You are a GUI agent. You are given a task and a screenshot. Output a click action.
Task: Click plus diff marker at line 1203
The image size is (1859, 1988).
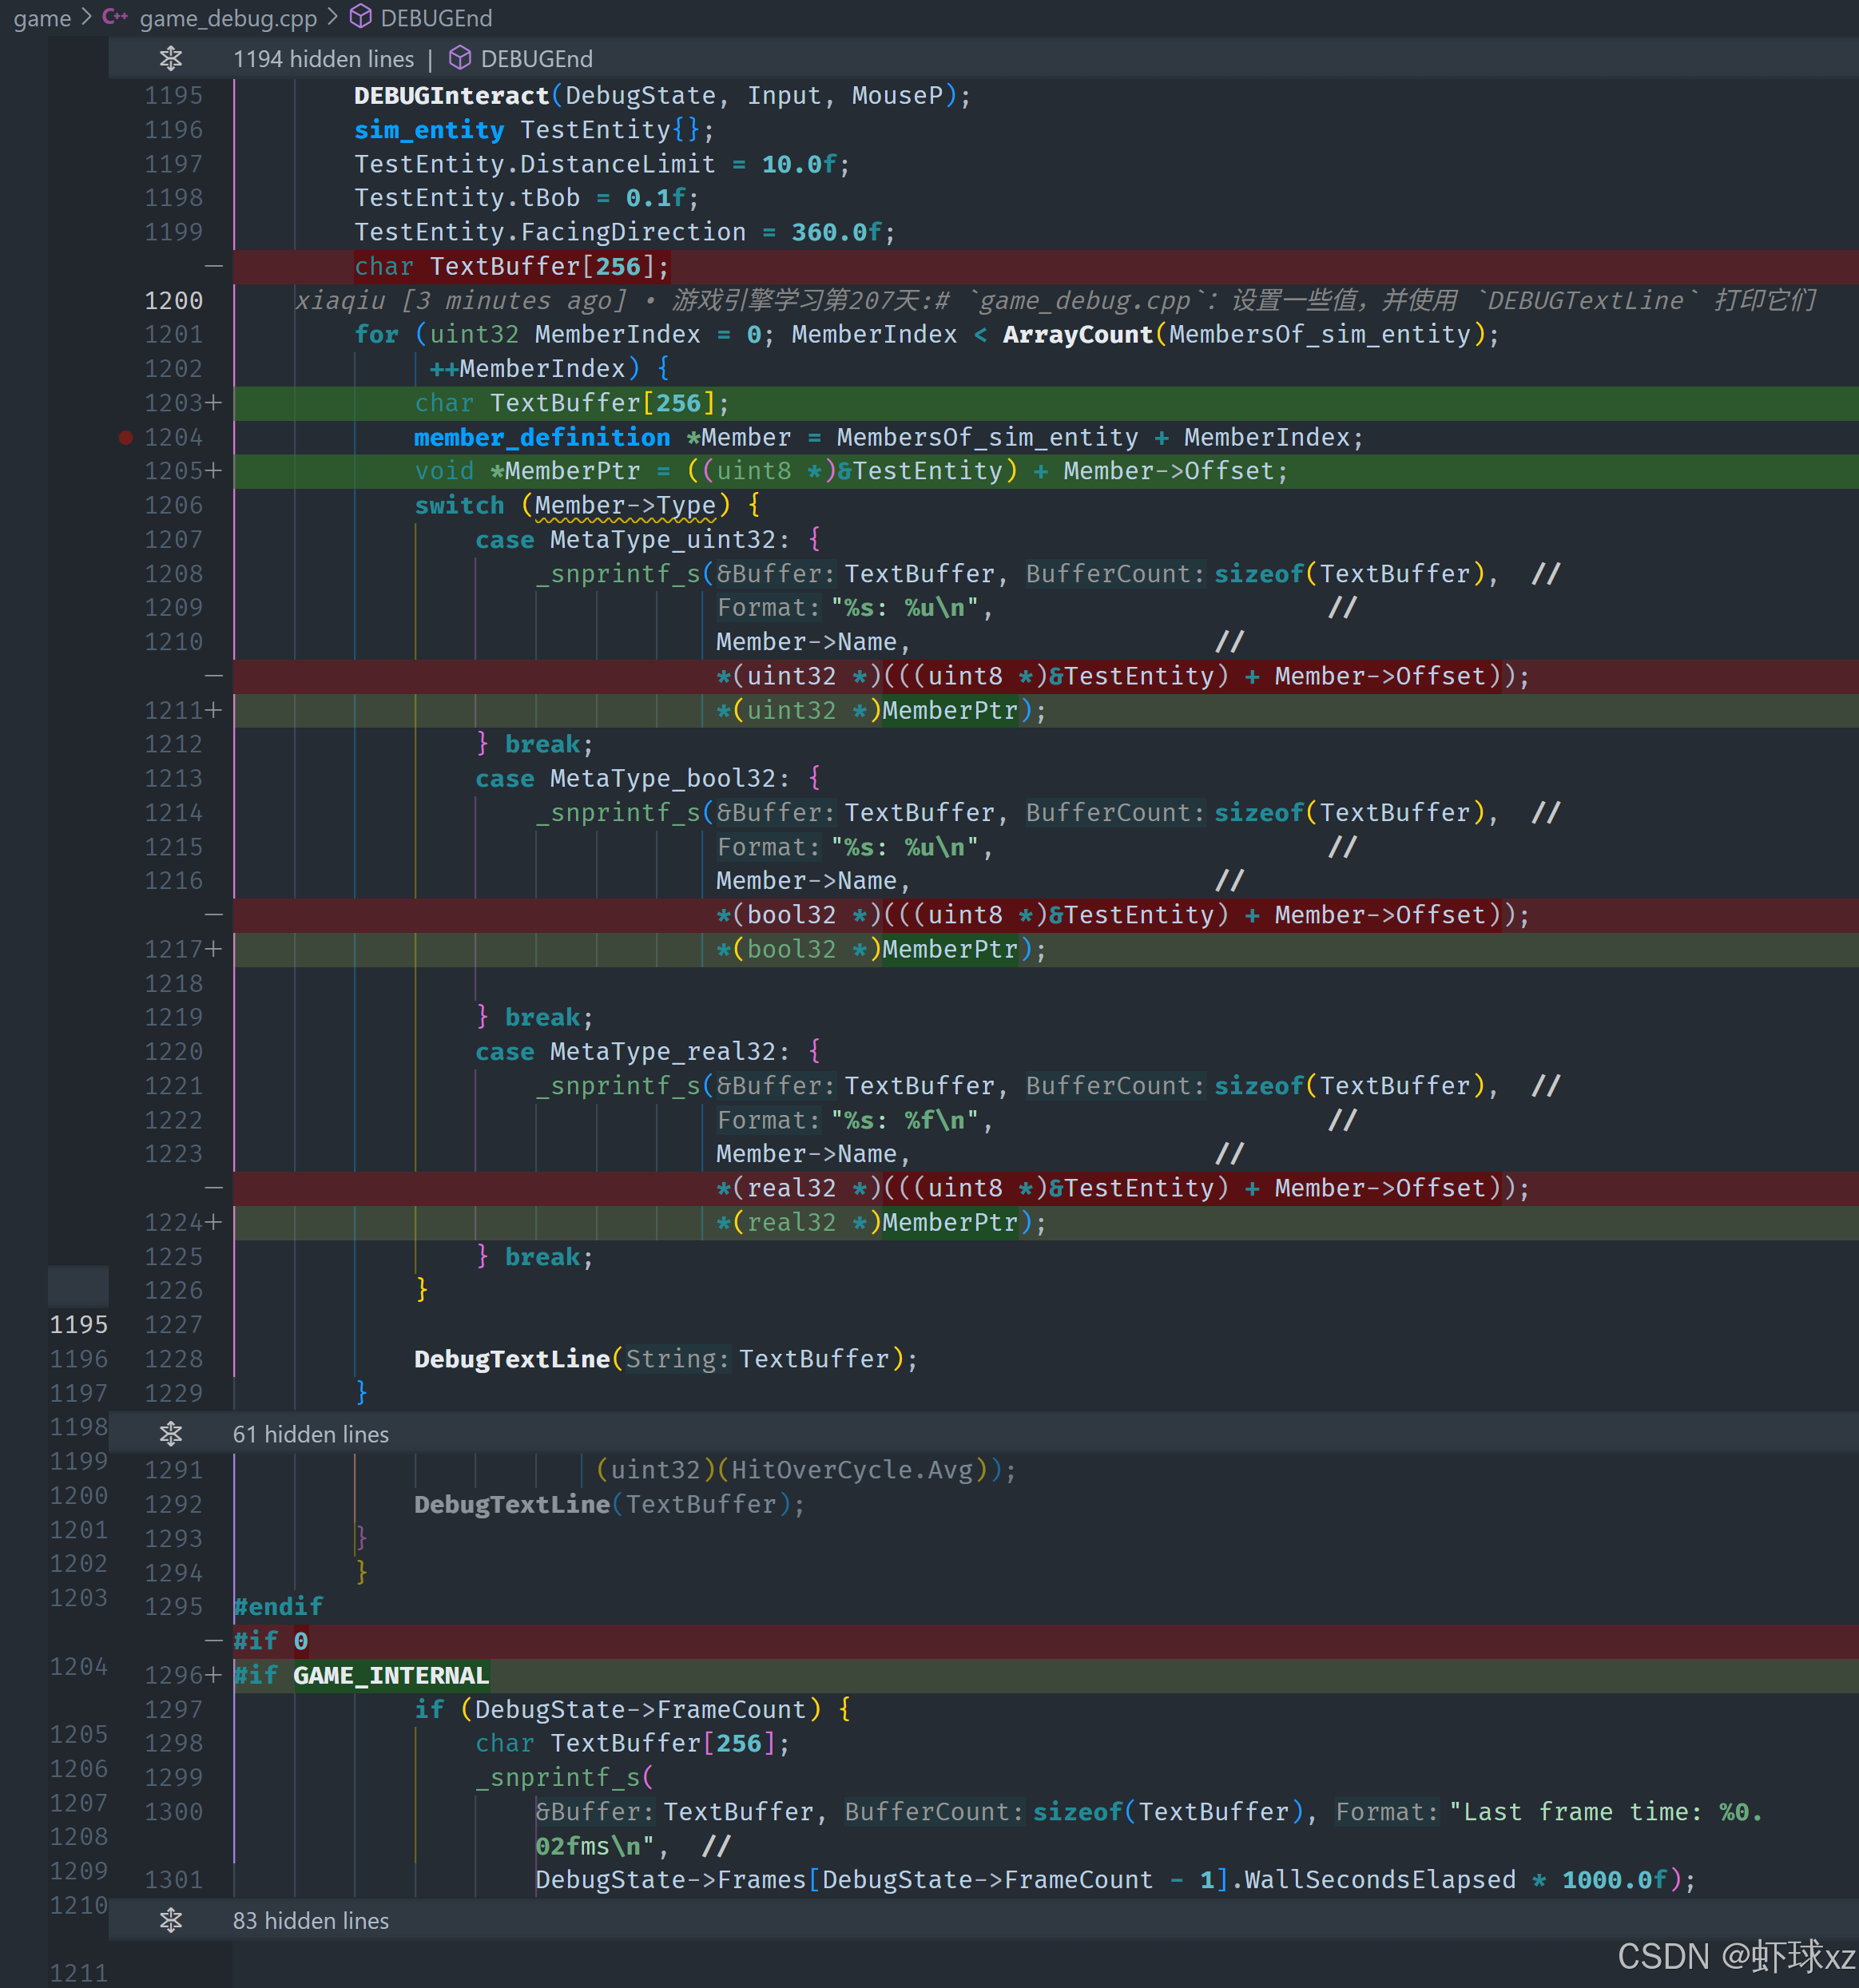[x=214, y=403]
